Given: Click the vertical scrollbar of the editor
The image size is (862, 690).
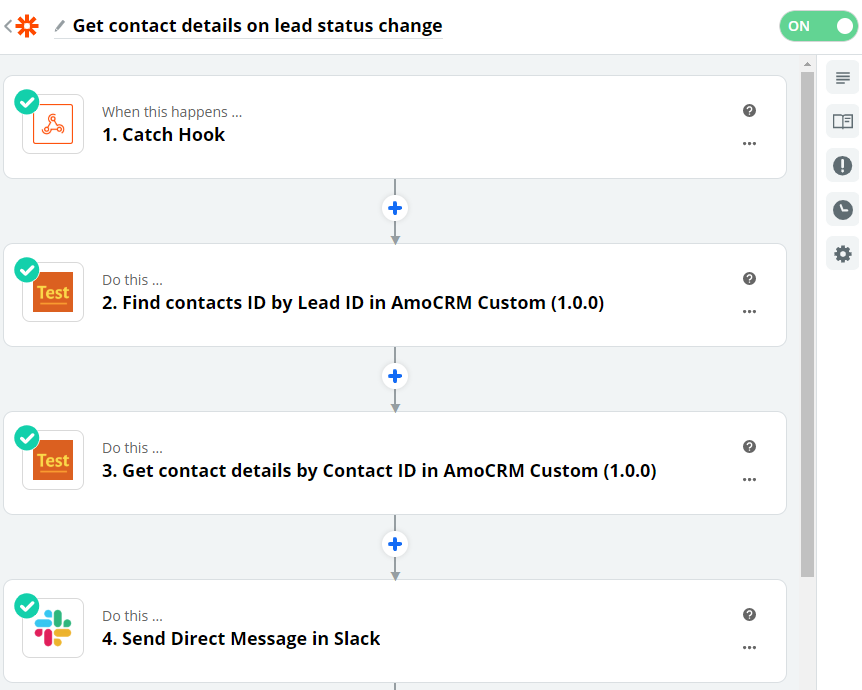Looking at the screenshot, I should 807,324.
